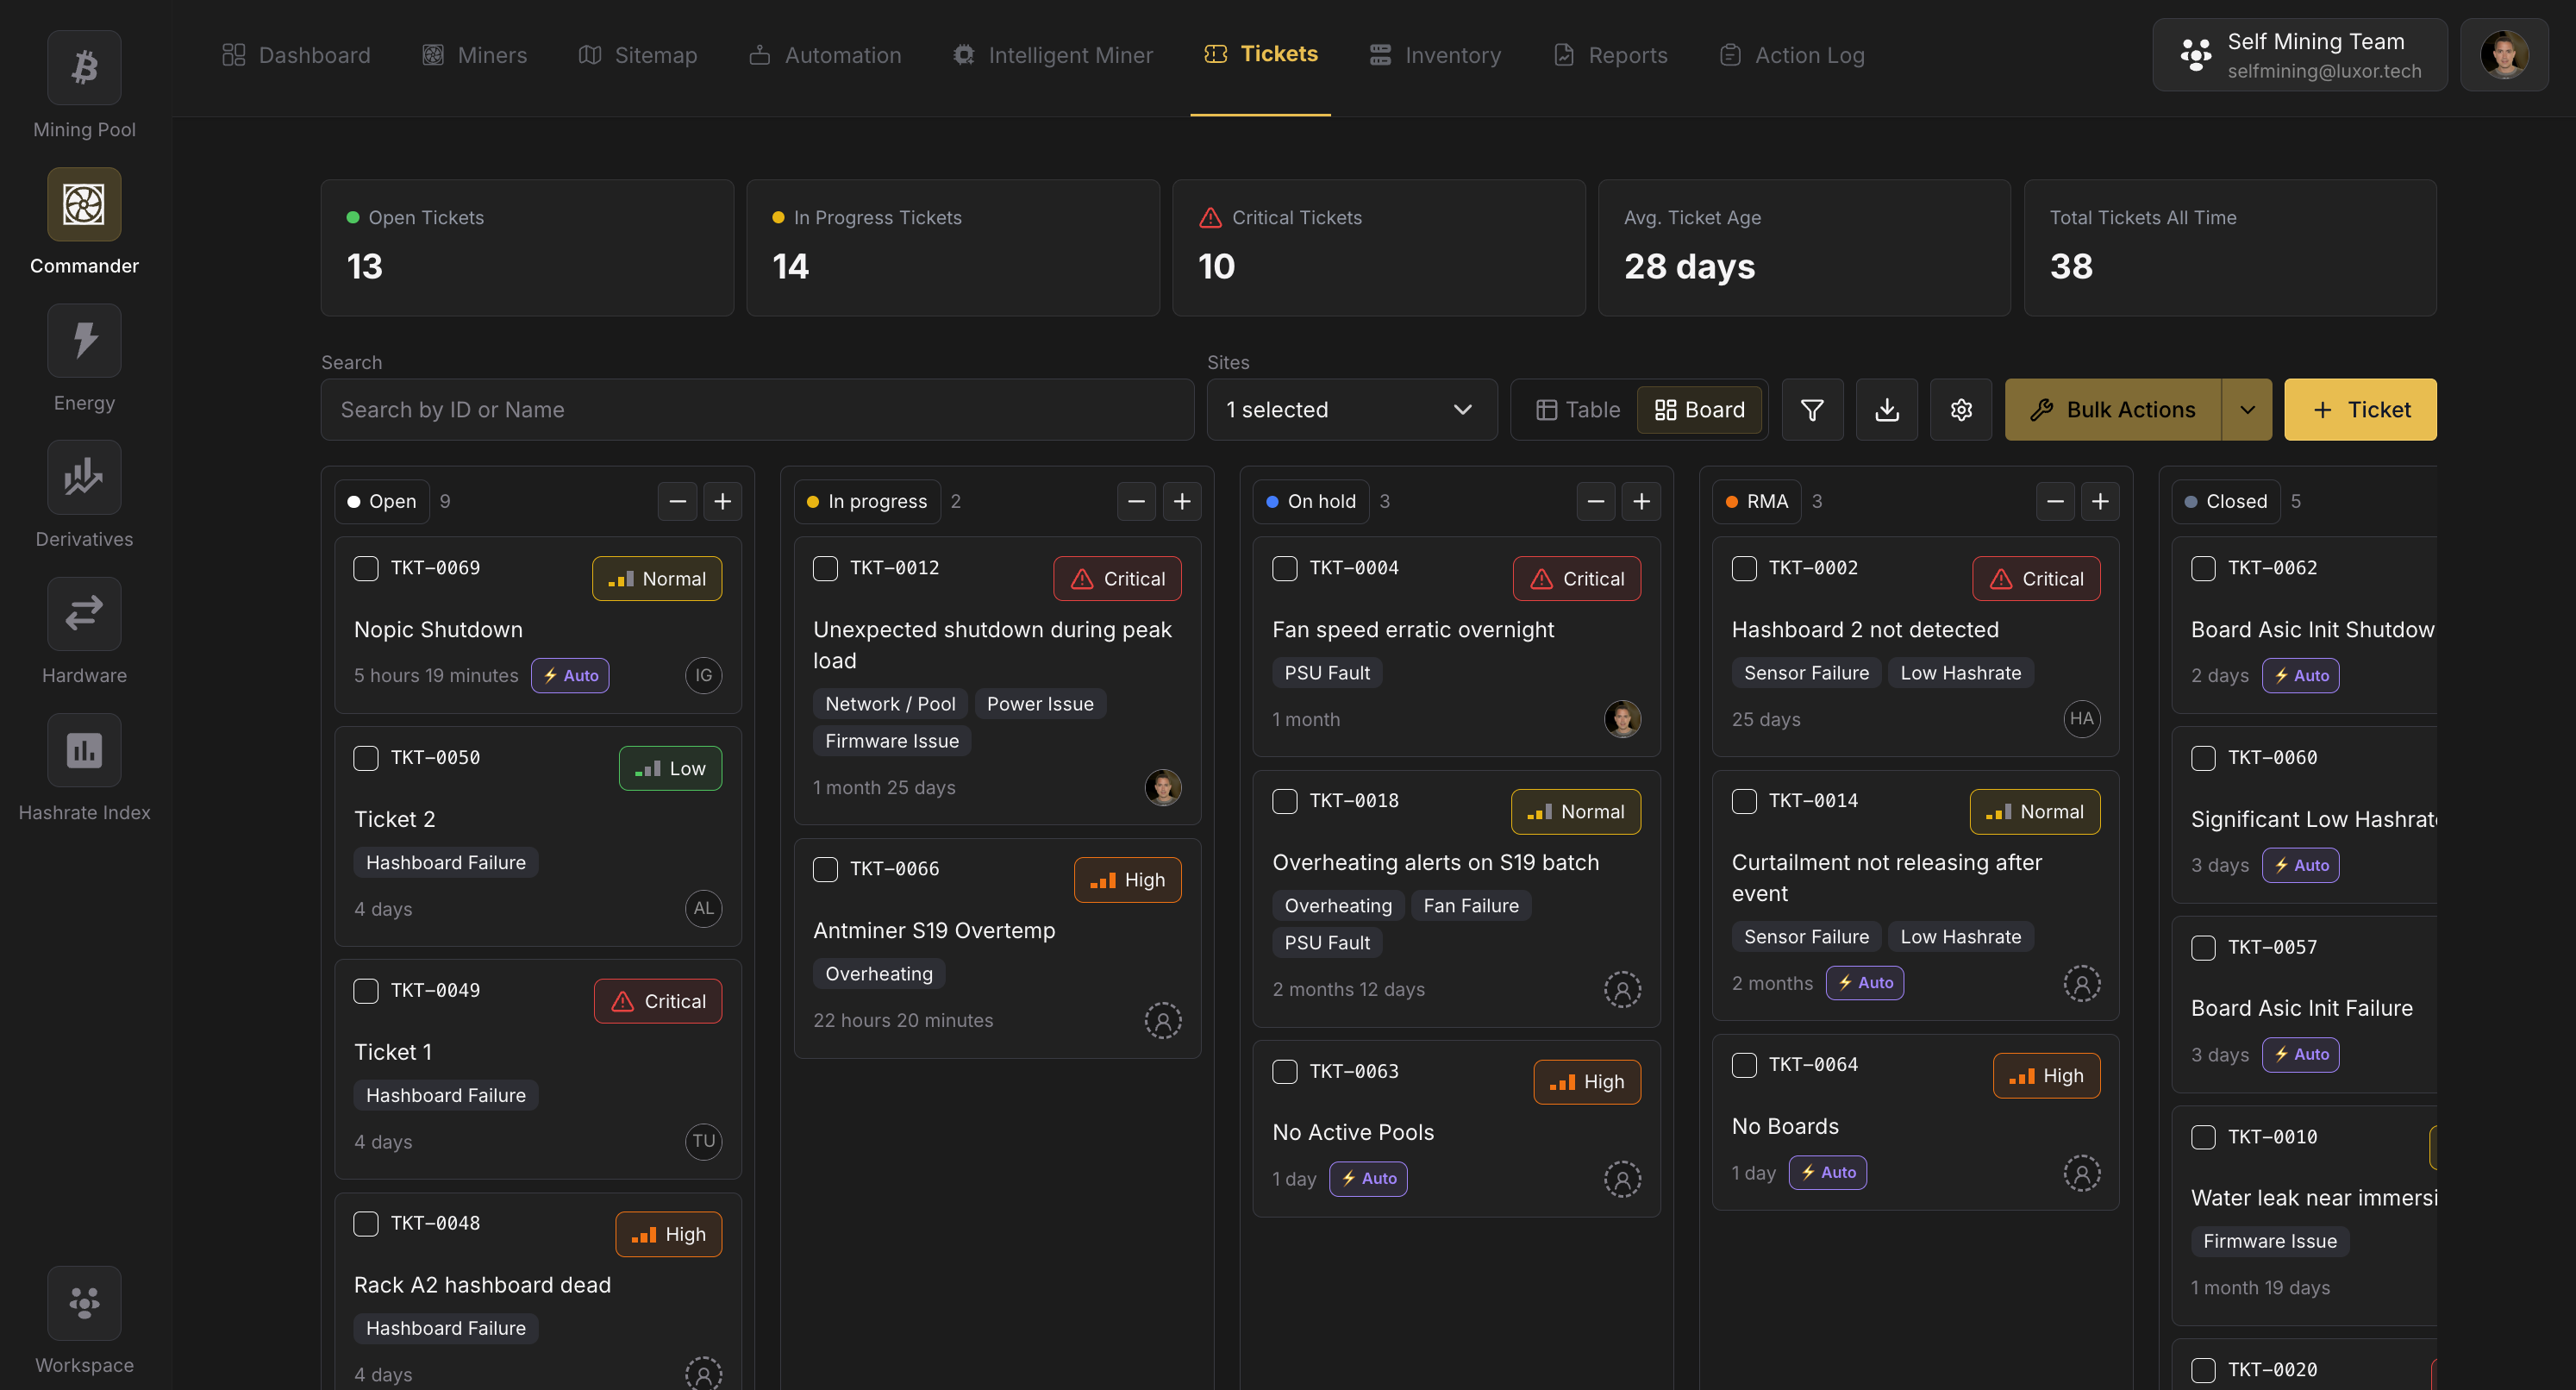Check the TKT-0002 ticket checkbox
Viewport: 2576px width, 1390px height.
[x=1743, y=568]
